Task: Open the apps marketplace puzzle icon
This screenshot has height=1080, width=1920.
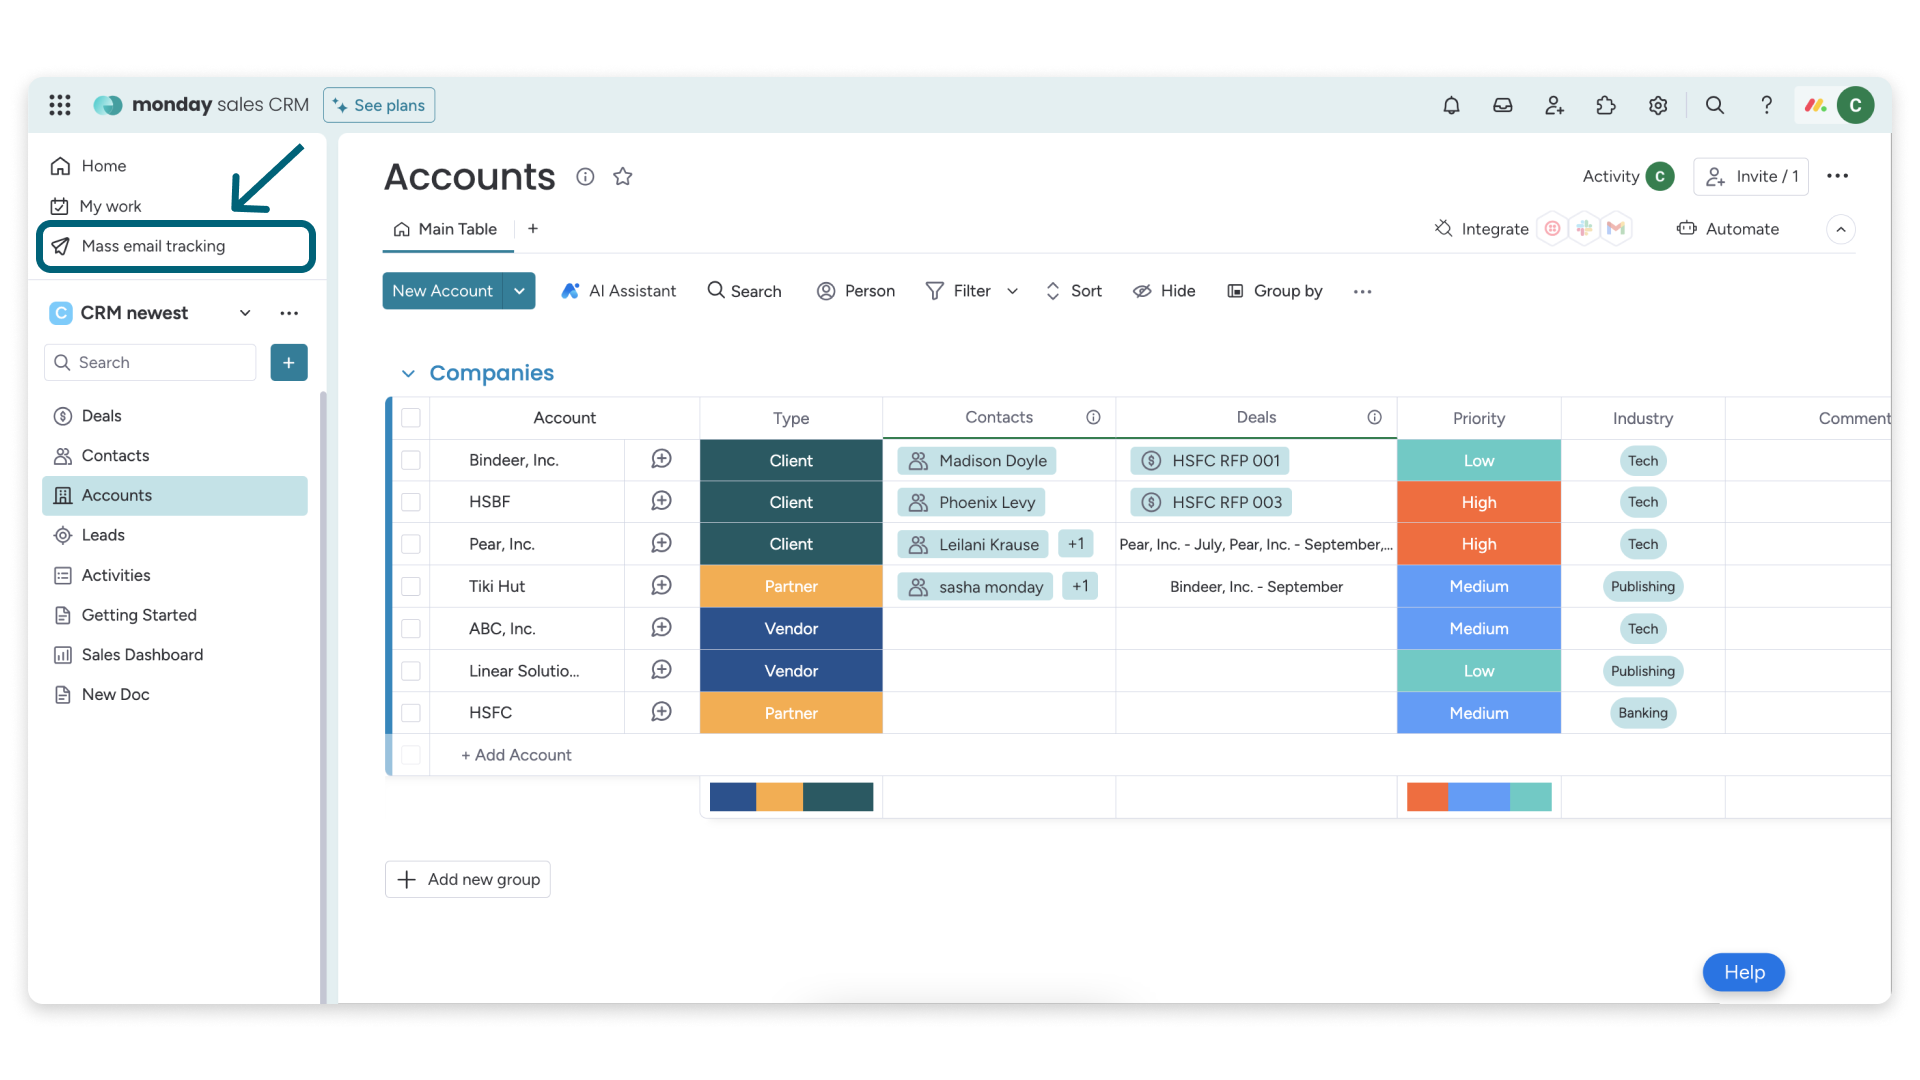Action: click(x=1606, y=105)
